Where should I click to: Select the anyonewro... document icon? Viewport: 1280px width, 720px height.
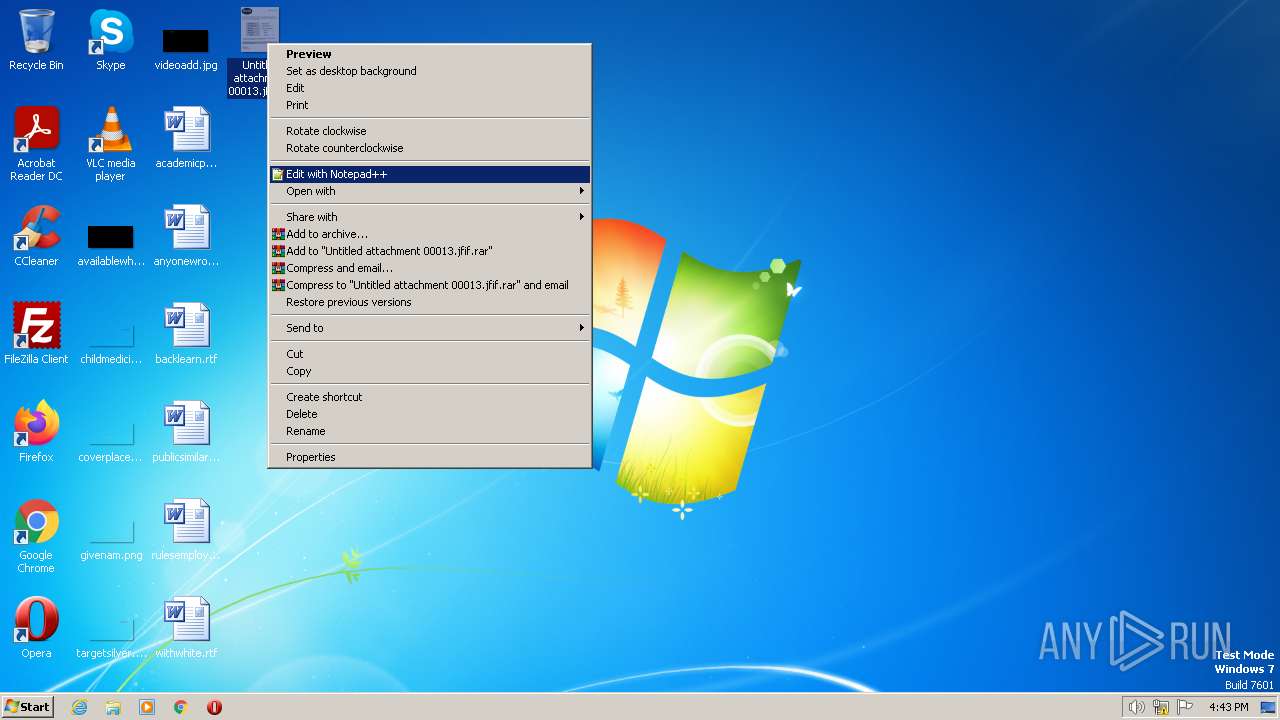(x=186, y=236)
